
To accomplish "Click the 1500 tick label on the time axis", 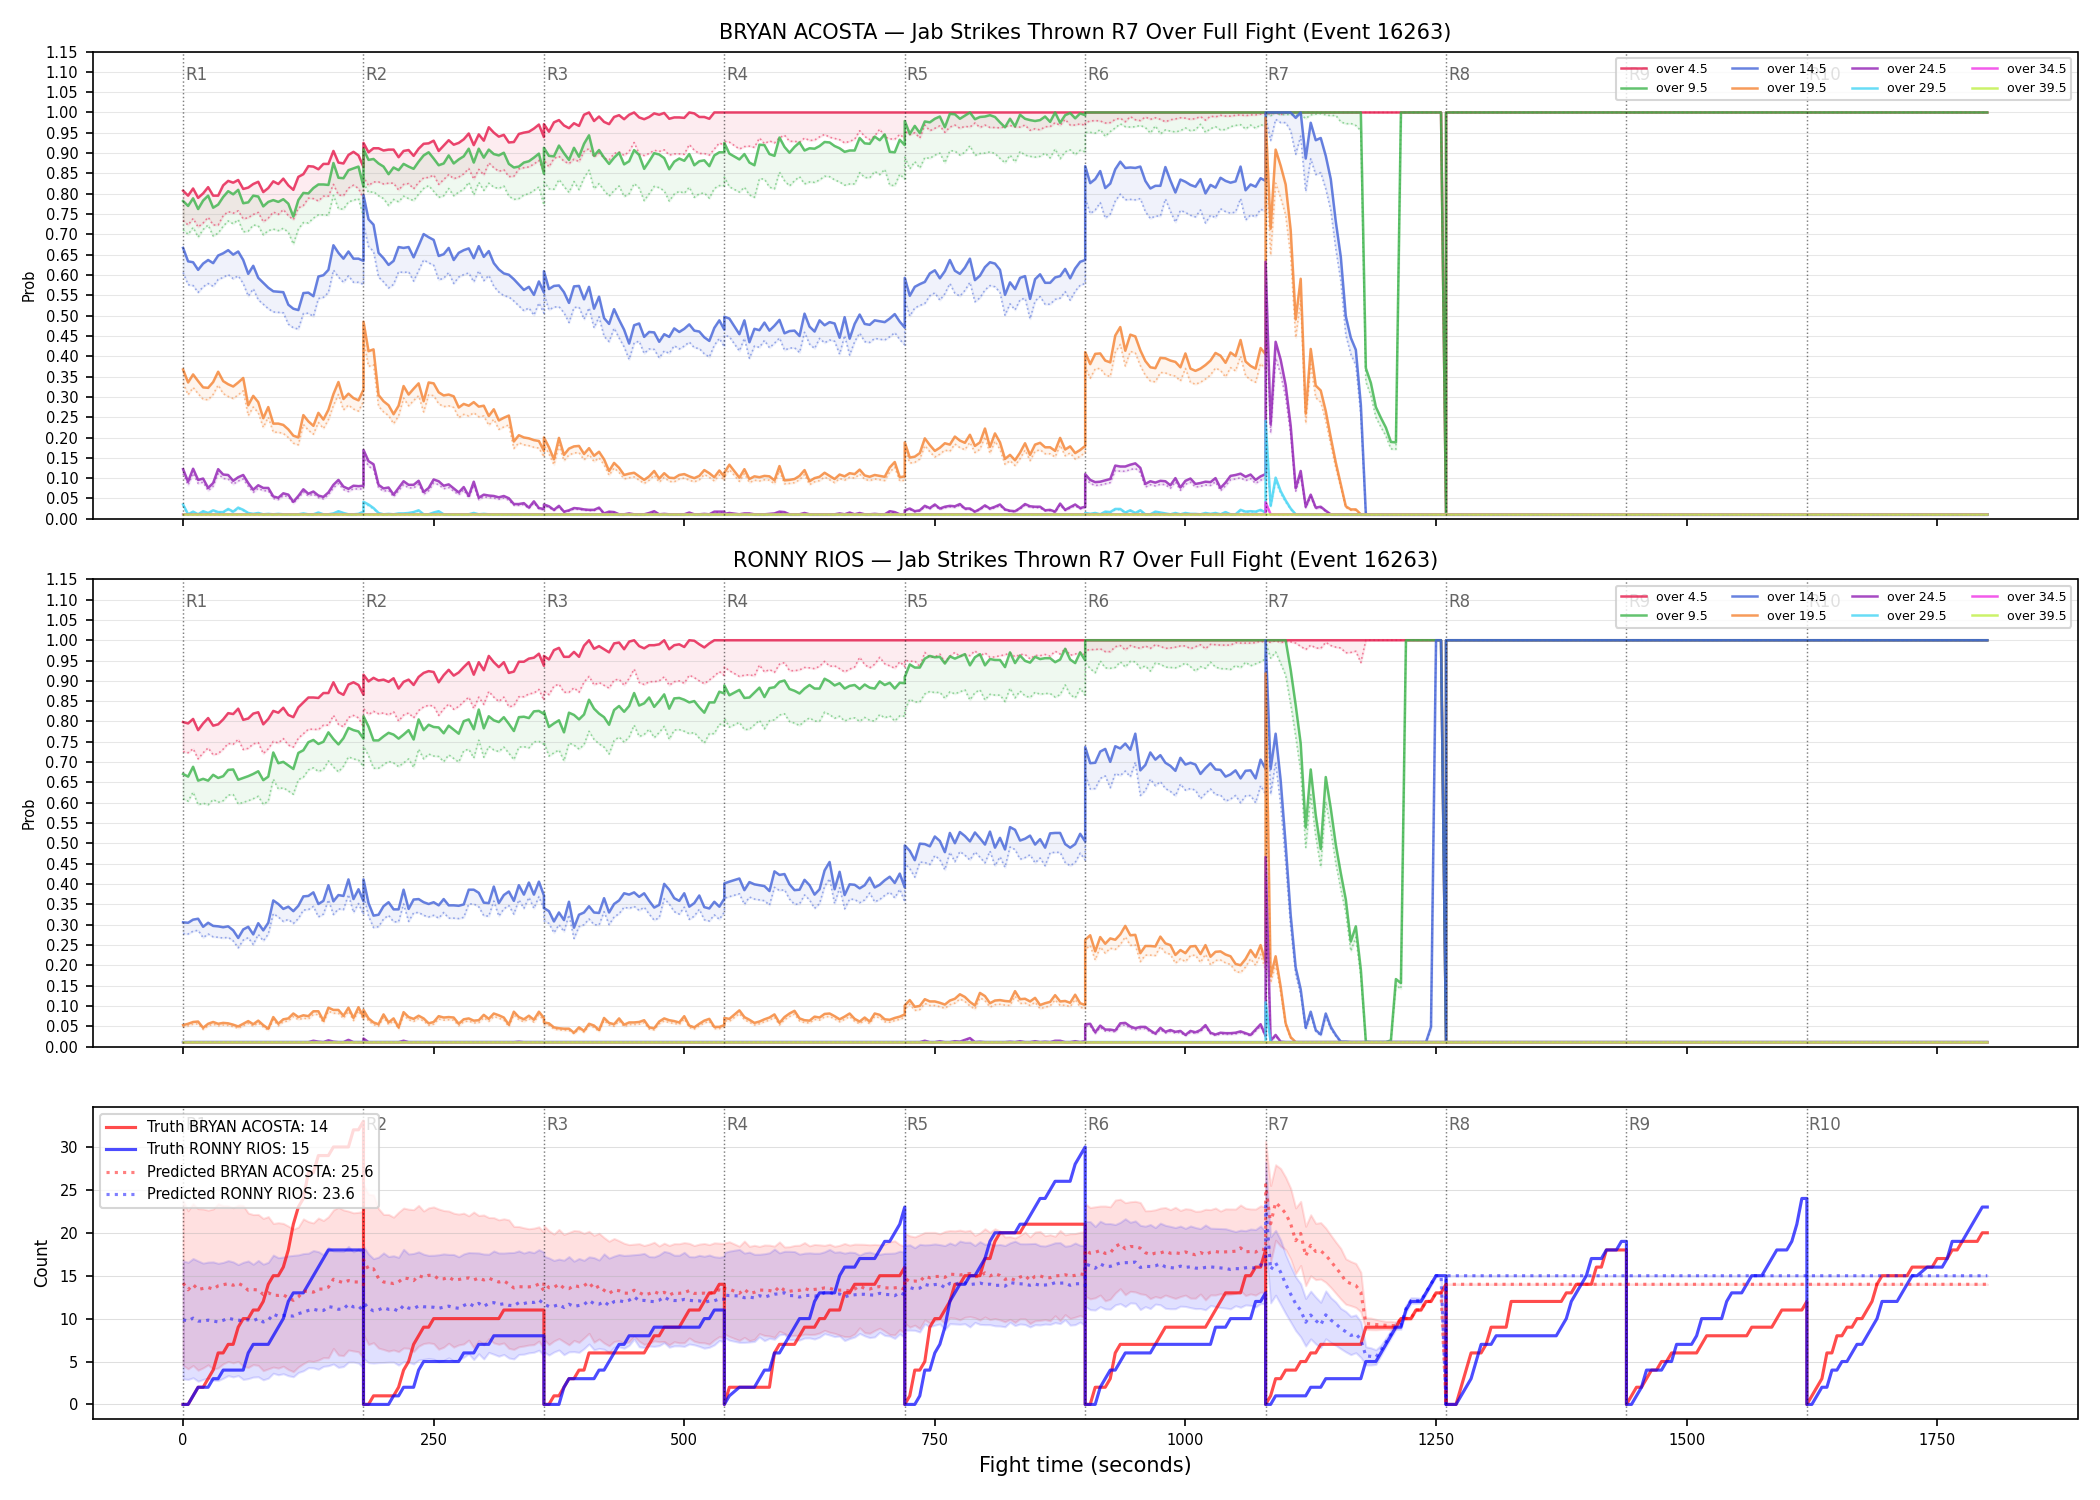I will [x=1687, y=1440].
